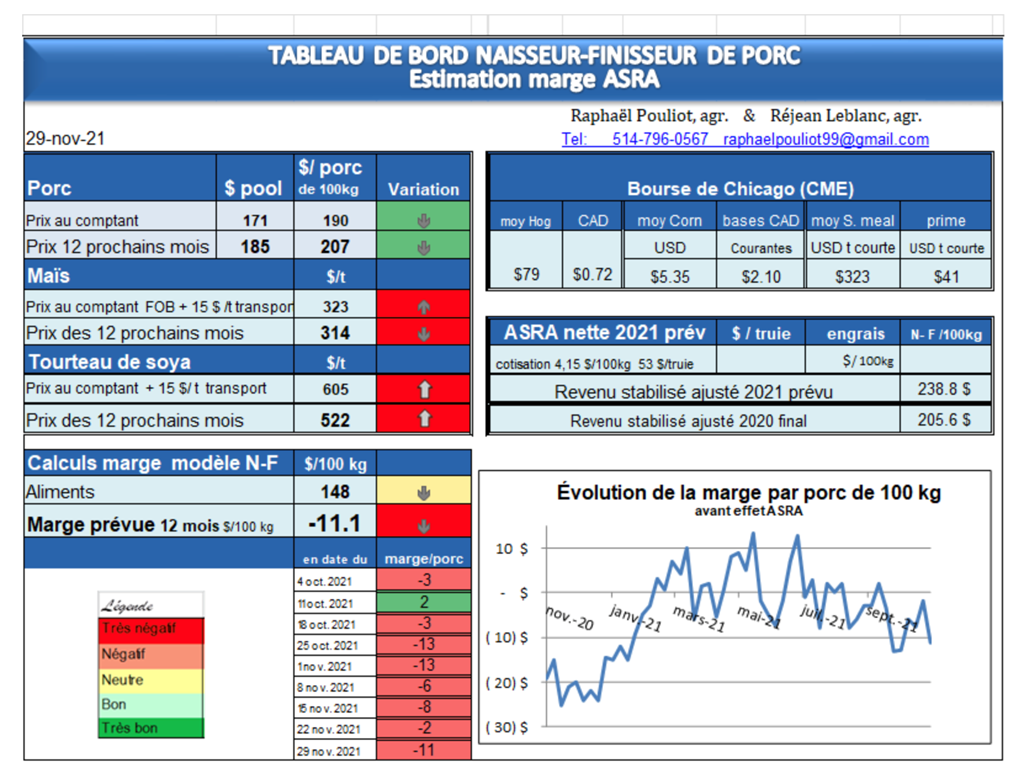Open the Tel: 514-796-0567 phone link

[x=635, y=140]
